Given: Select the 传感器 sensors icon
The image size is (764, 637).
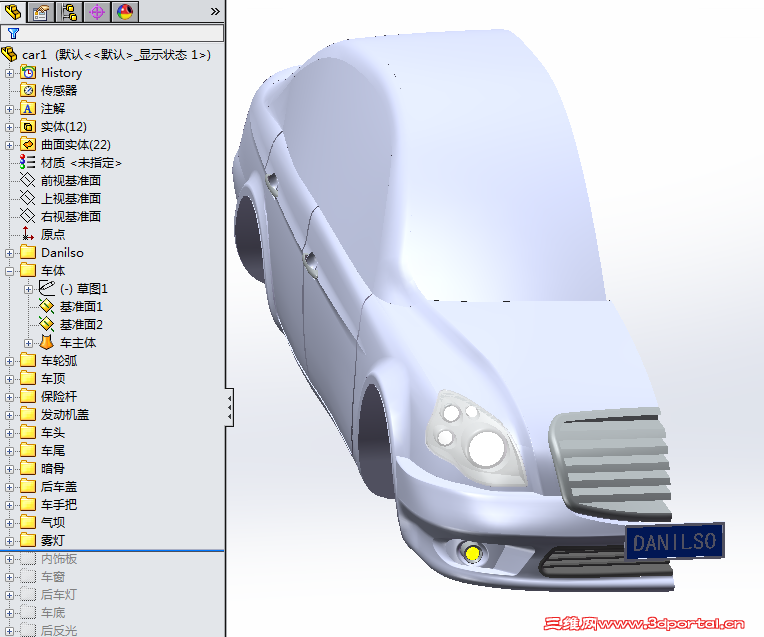Looking at the screenshot, I should point(28,91).
